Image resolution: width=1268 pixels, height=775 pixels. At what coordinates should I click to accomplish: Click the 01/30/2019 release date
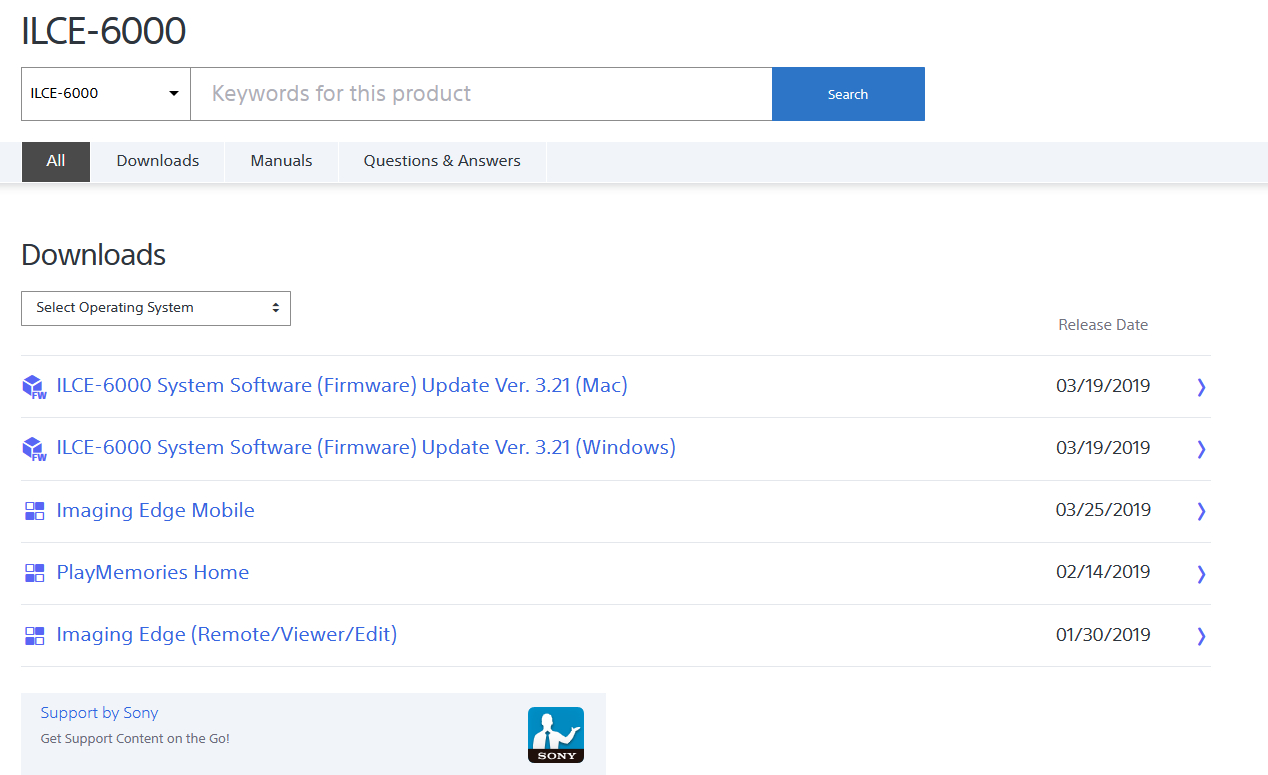[1103, 635]
